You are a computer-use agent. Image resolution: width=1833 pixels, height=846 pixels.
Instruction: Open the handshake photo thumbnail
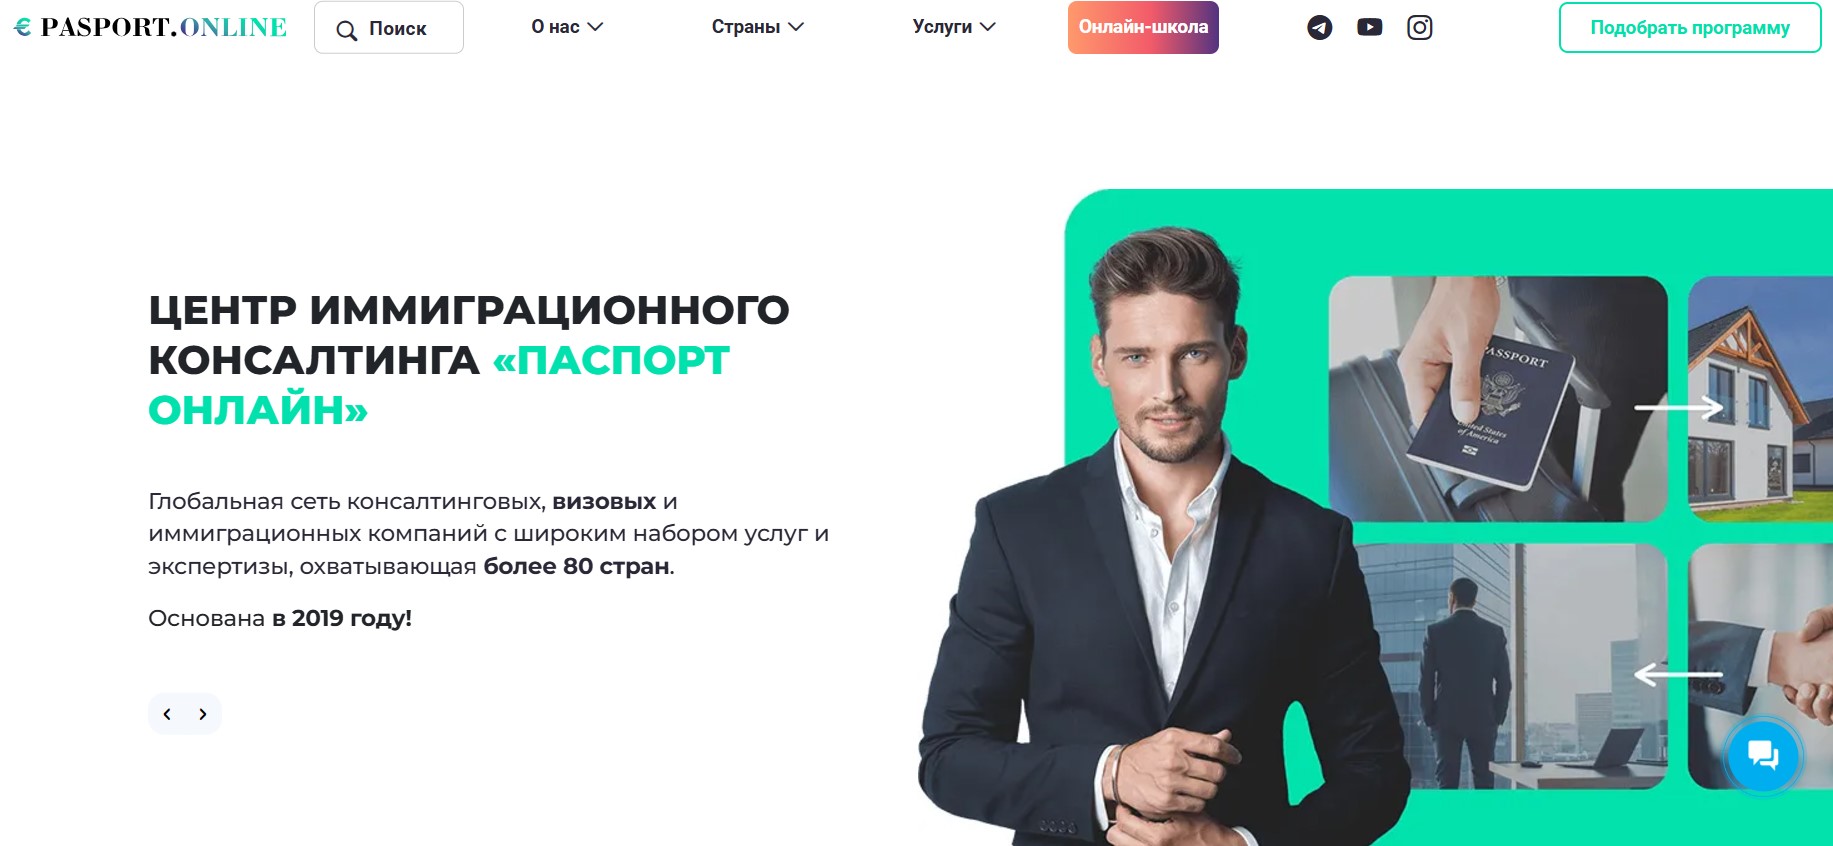click(1760, 666)
